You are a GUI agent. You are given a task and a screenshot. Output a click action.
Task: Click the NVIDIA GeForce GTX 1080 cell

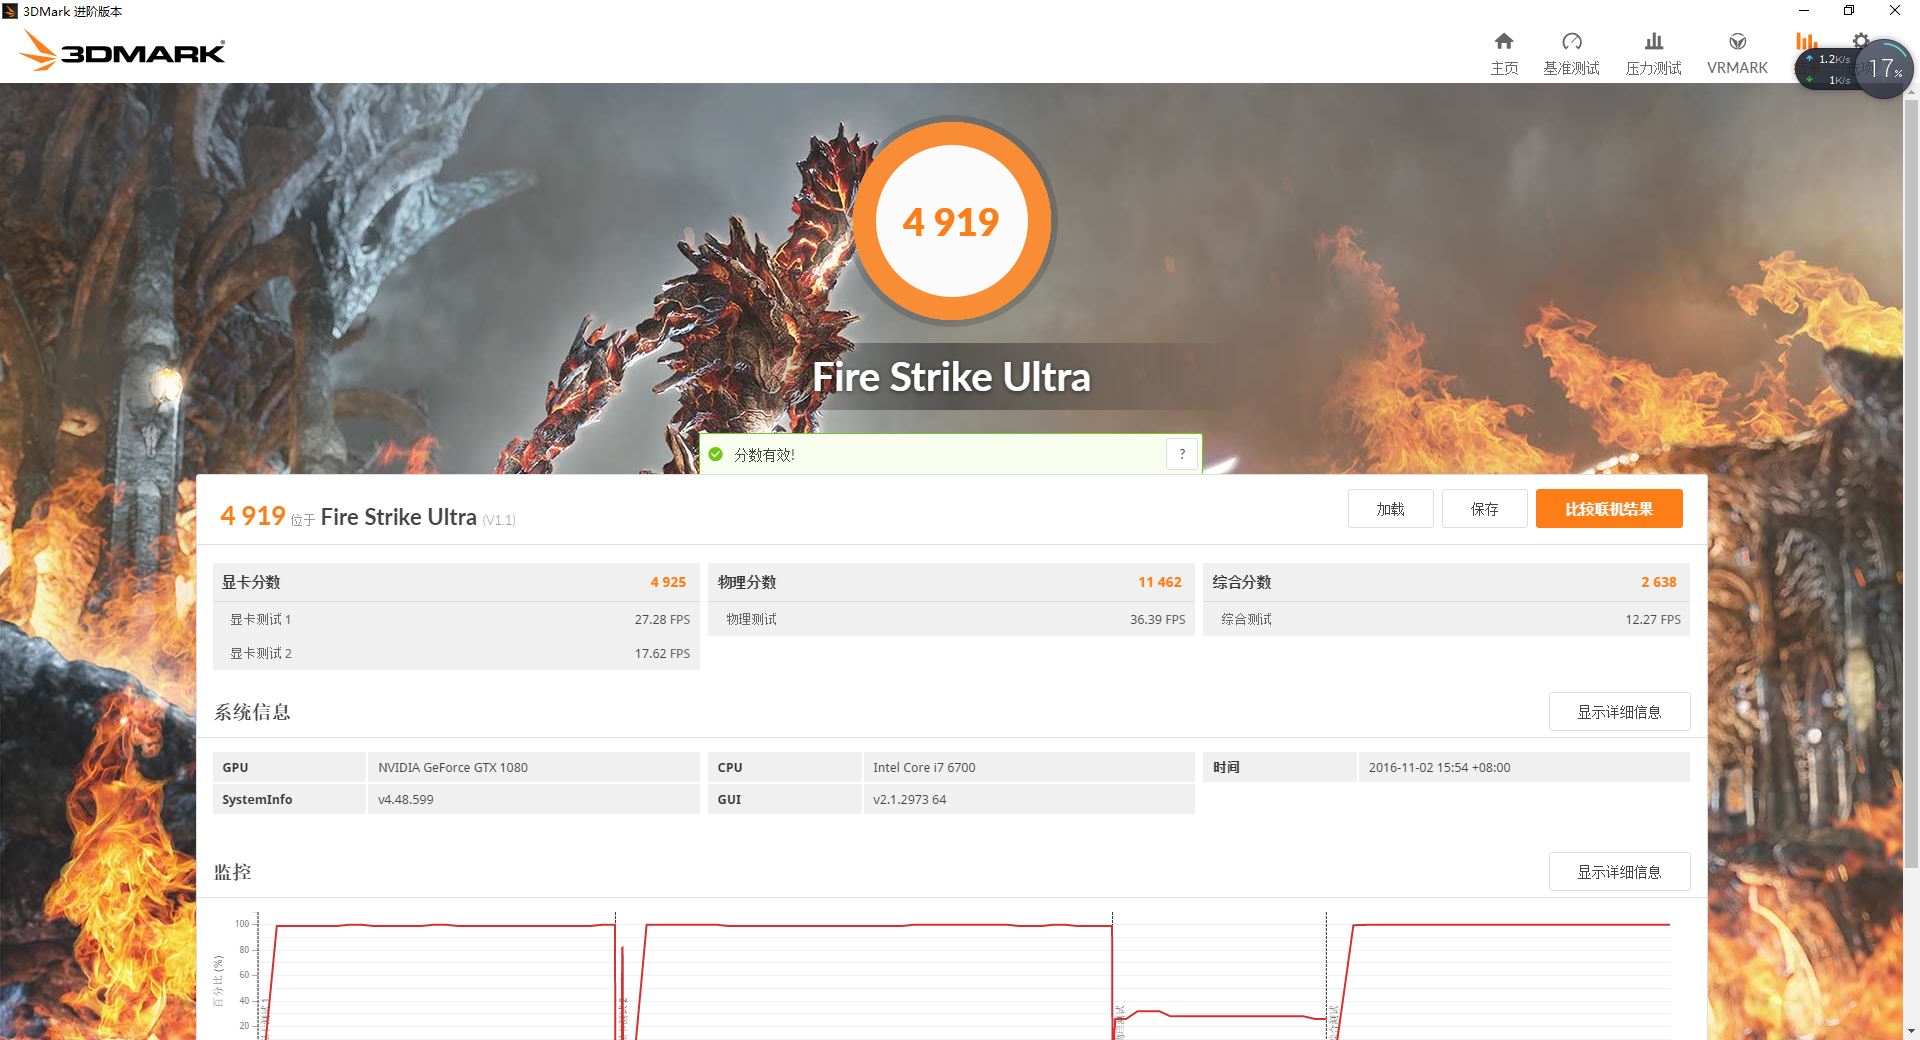tap(533, 767)
